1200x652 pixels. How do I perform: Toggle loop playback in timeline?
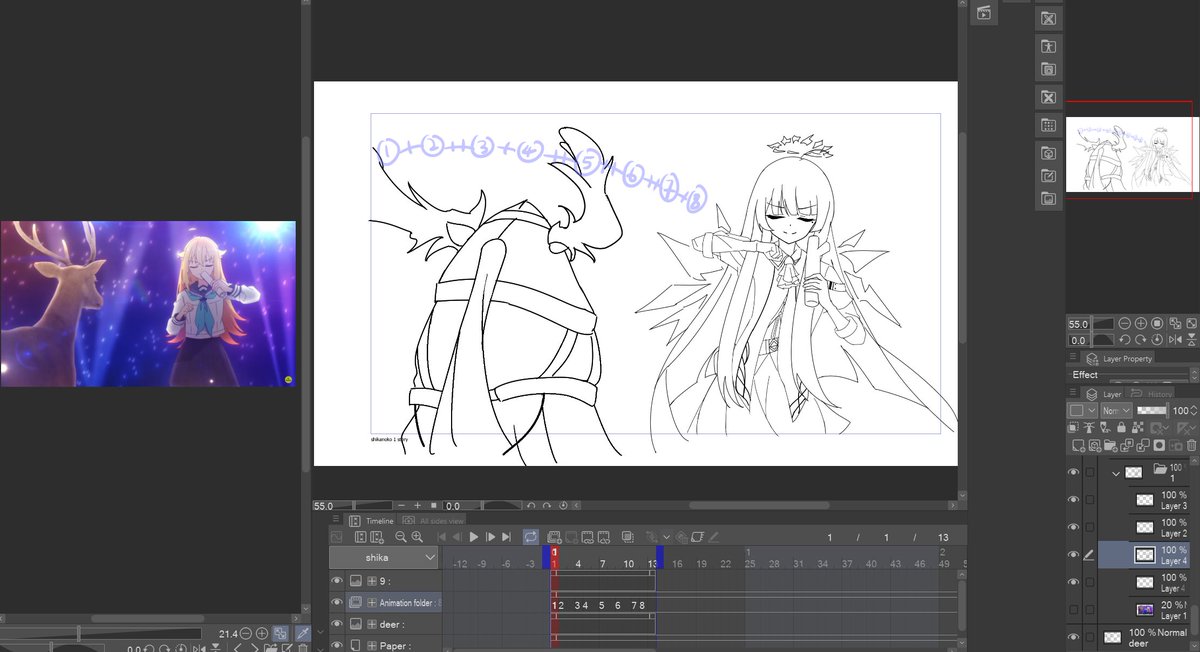pos(531,537)
